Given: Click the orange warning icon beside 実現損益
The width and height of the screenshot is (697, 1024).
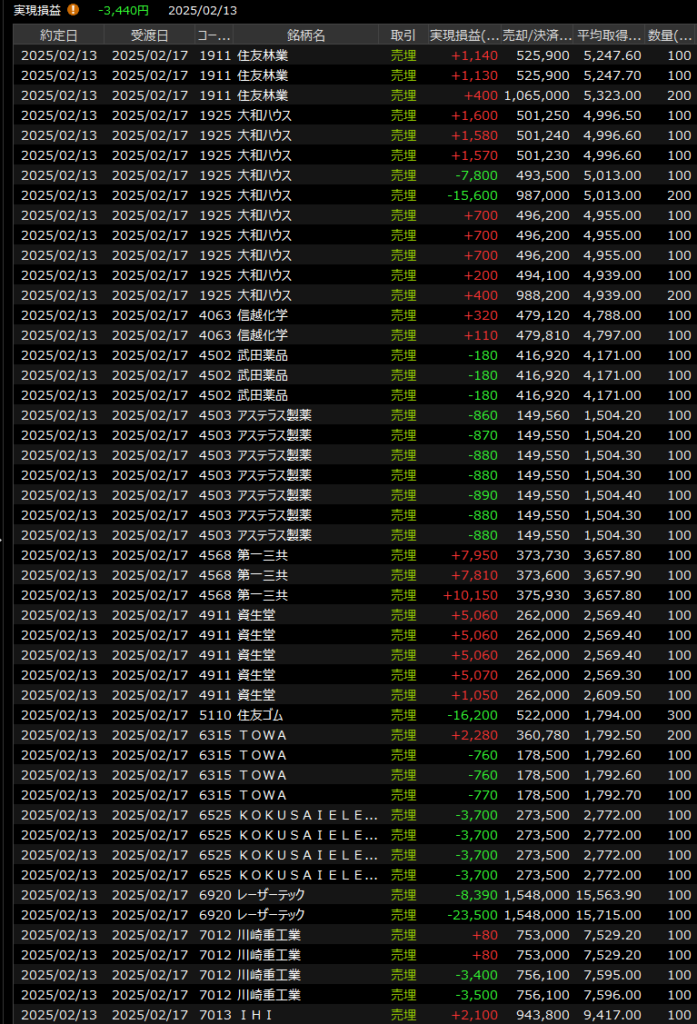Looking at the screenshot, I should coord(73,10).
